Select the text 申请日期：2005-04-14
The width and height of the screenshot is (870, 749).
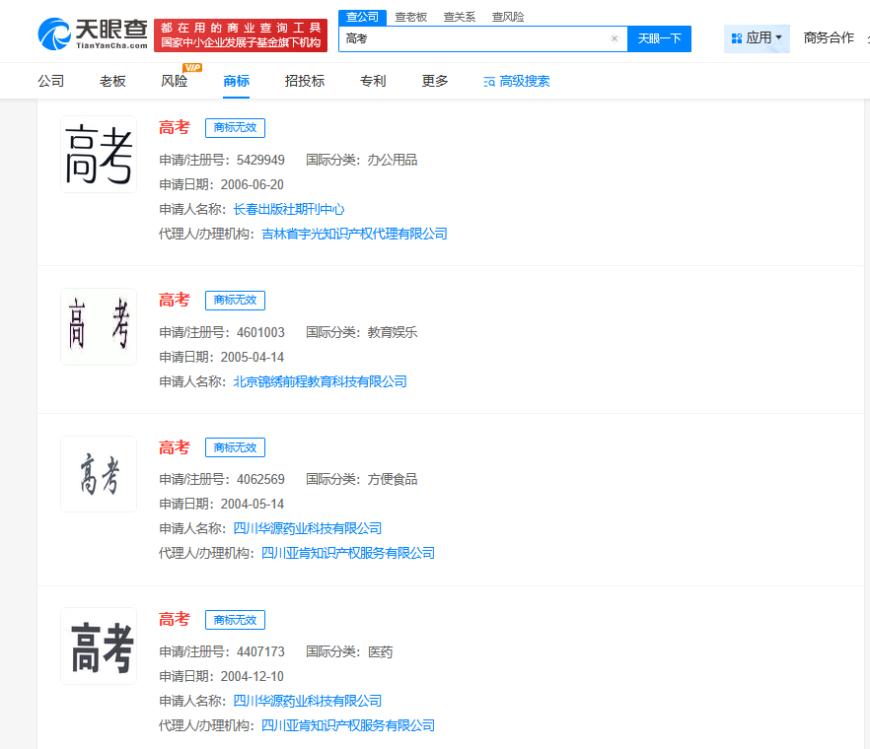coord(221,357)
